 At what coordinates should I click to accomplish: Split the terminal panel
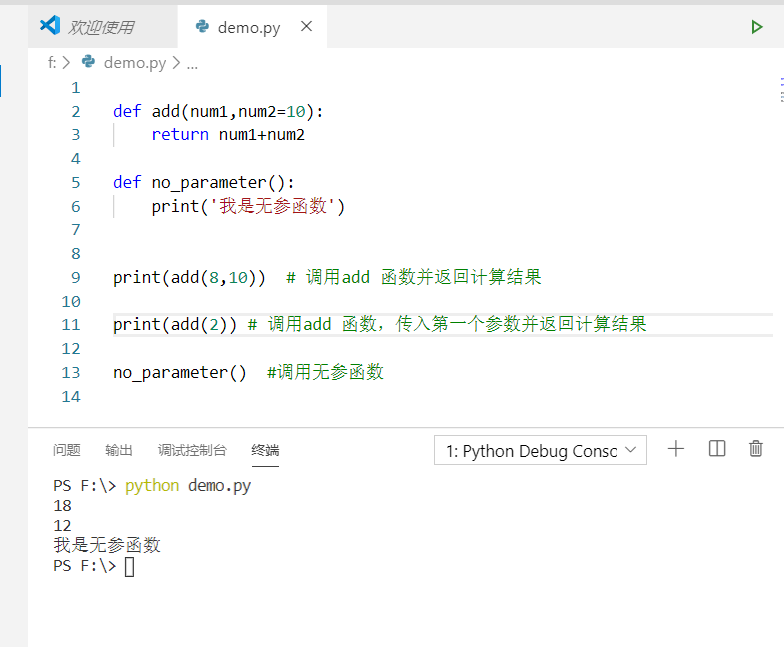click(x=717, y=449)
